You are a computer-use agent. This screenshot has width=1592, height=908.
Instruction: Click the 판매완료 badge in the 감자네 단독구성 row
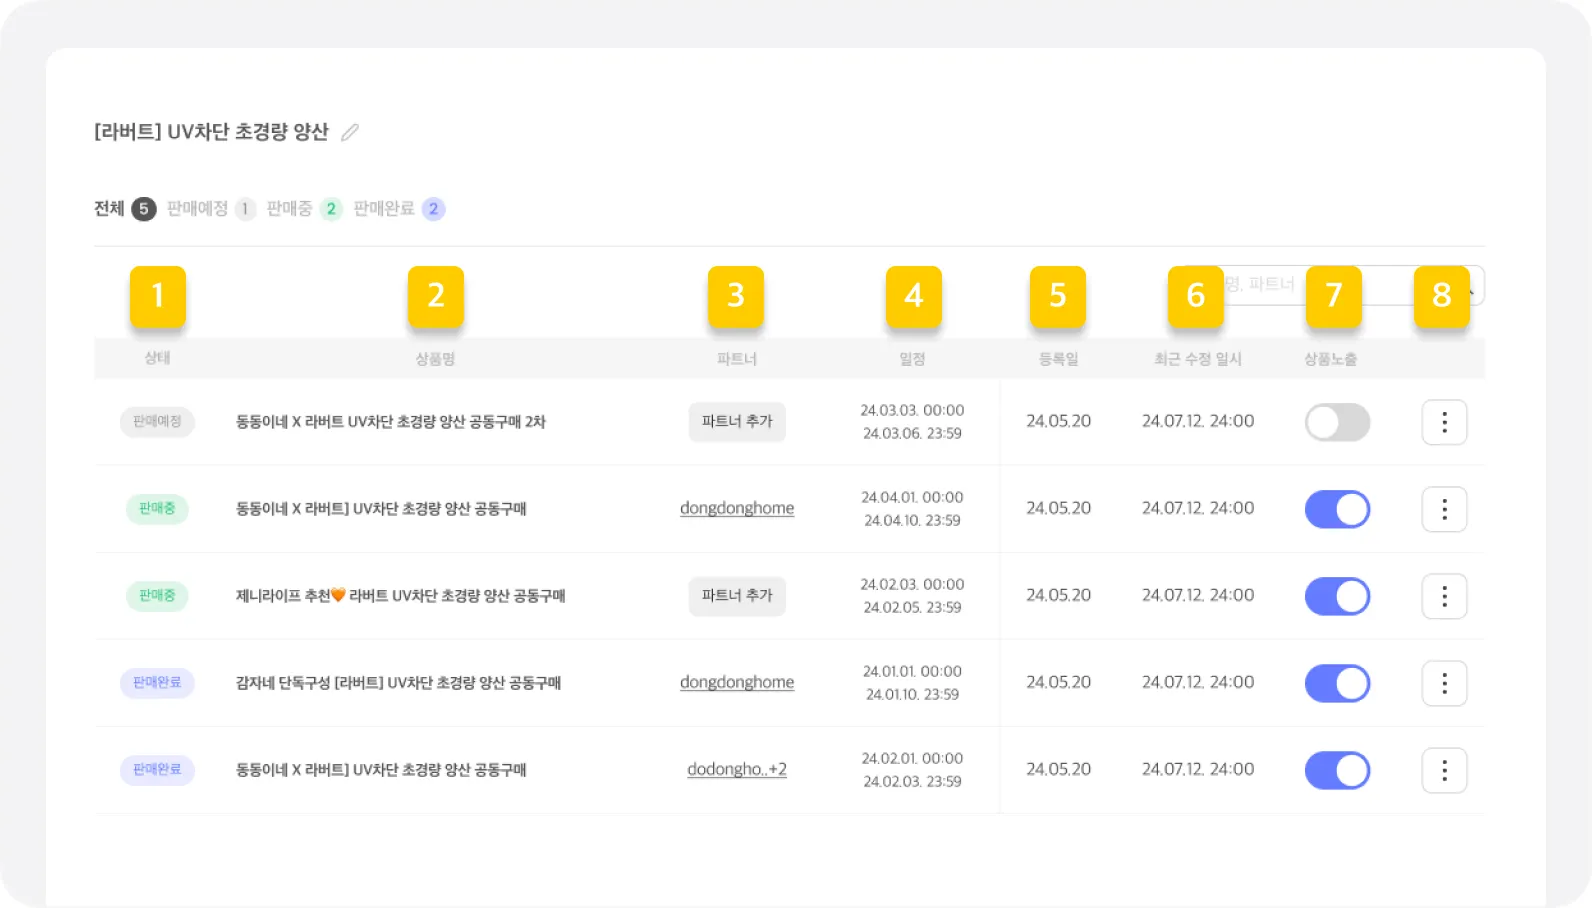point(157,683)
